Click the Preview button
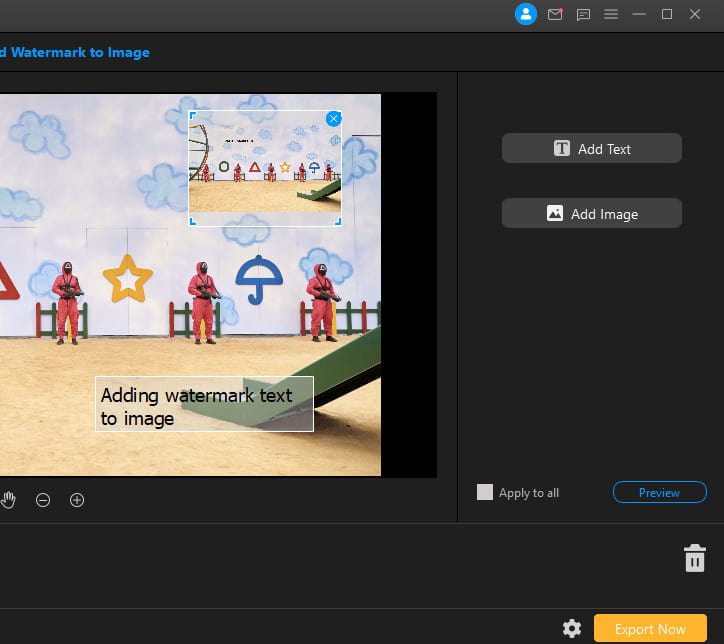Image resolution: width=724 pixels, height=644 pixels. click(x=659, y=492)
